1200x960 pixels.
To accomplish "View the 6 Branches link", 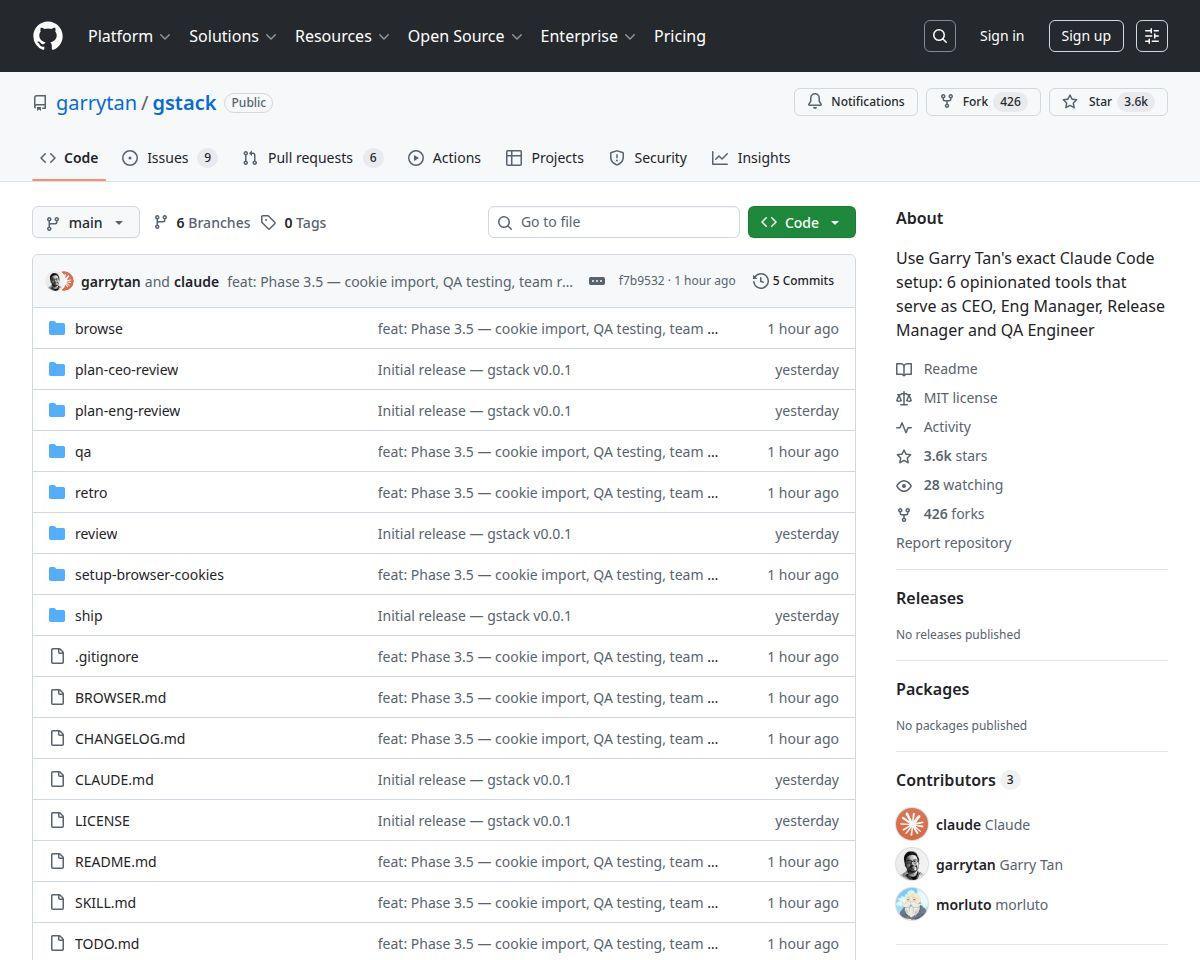I will click(x=202, y=222).
